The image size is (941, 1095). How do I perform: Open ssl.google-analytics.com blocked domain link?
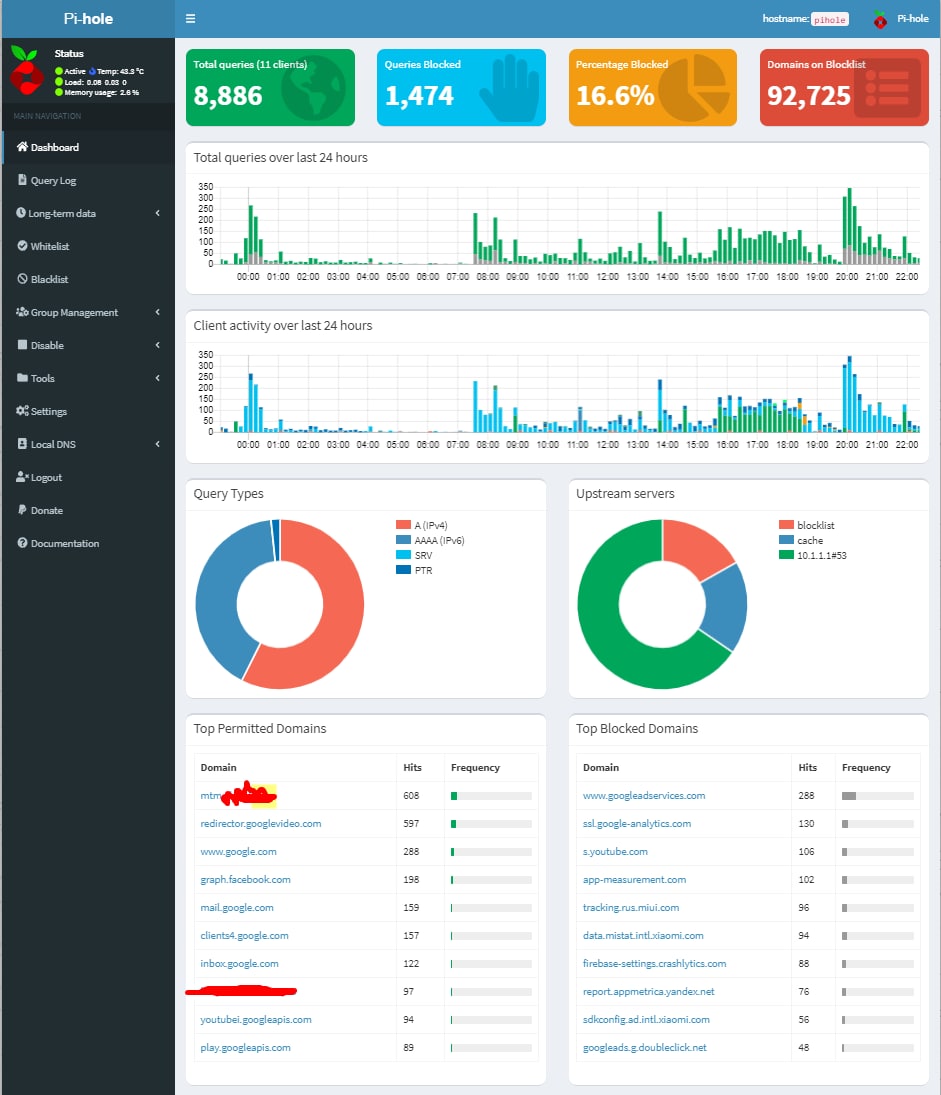pyautogui.click(x=637, y=823)
